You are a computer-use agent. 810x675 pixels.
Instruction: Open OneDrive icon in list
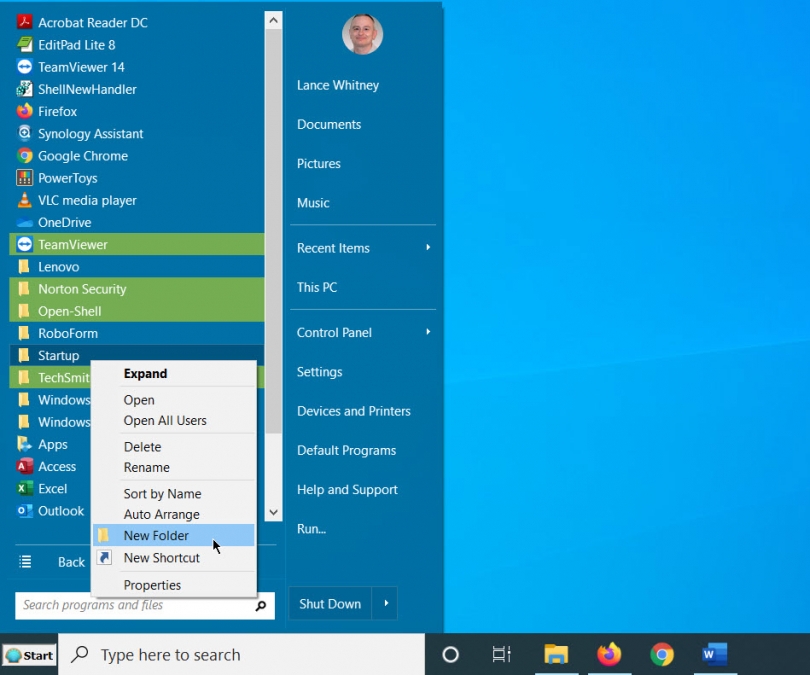(x=24, y=222)
